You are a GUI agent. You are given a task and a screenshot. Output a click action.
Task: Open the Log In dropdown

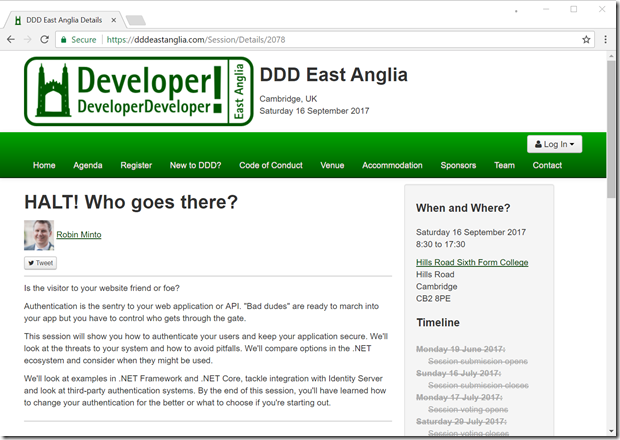554,144
